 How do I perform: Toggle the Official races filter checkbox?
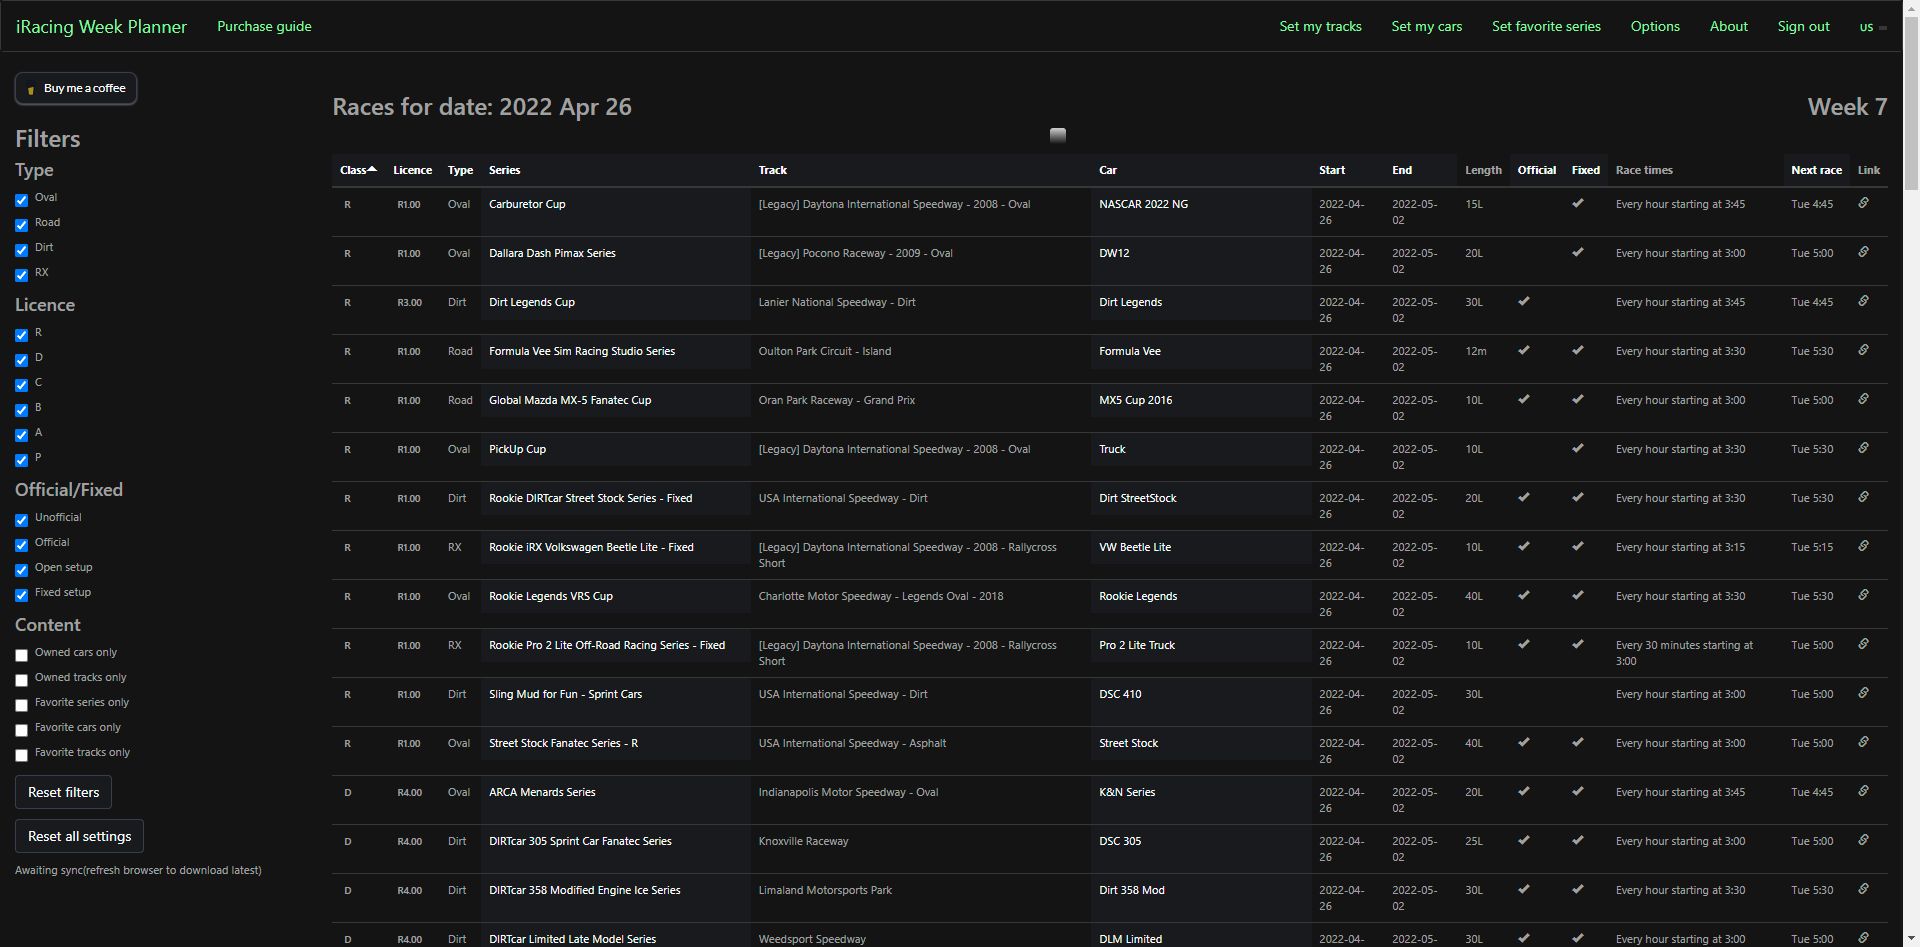(x=21, y=545)
